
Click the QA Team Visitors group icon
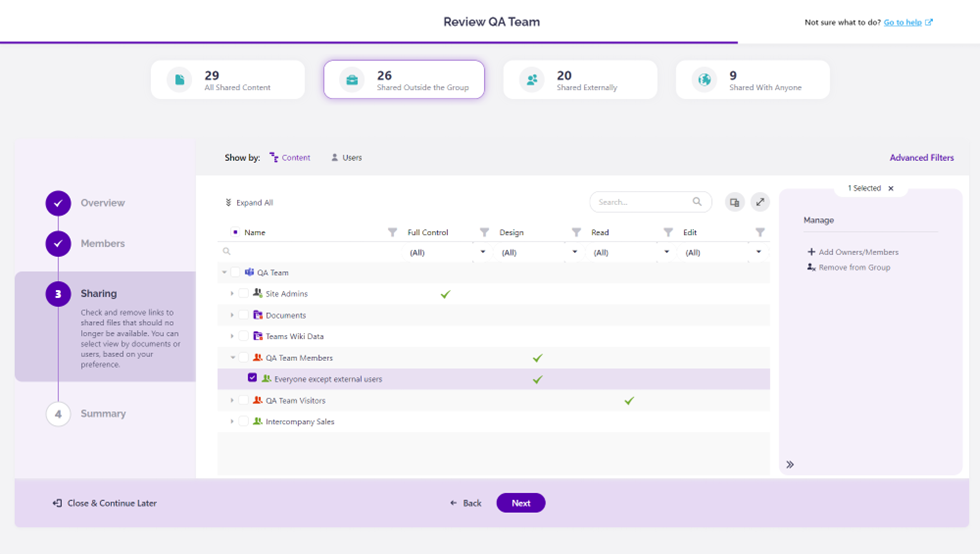coord(258,400)
